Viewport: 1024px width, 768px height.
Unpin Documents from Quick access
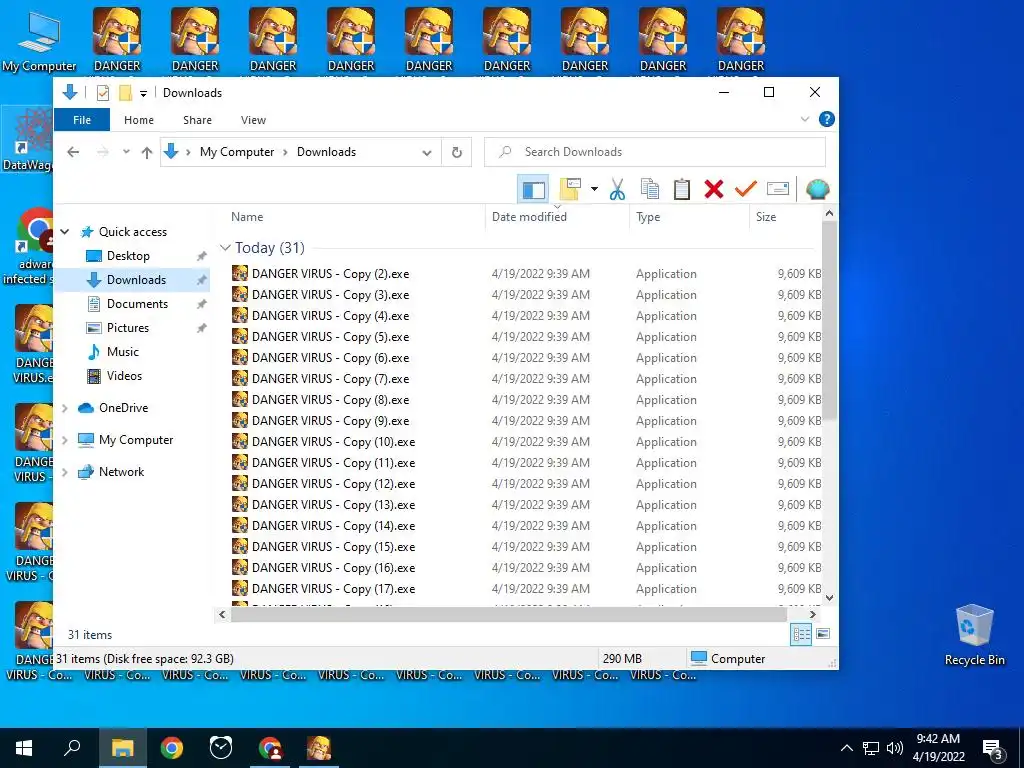point(201,304)
